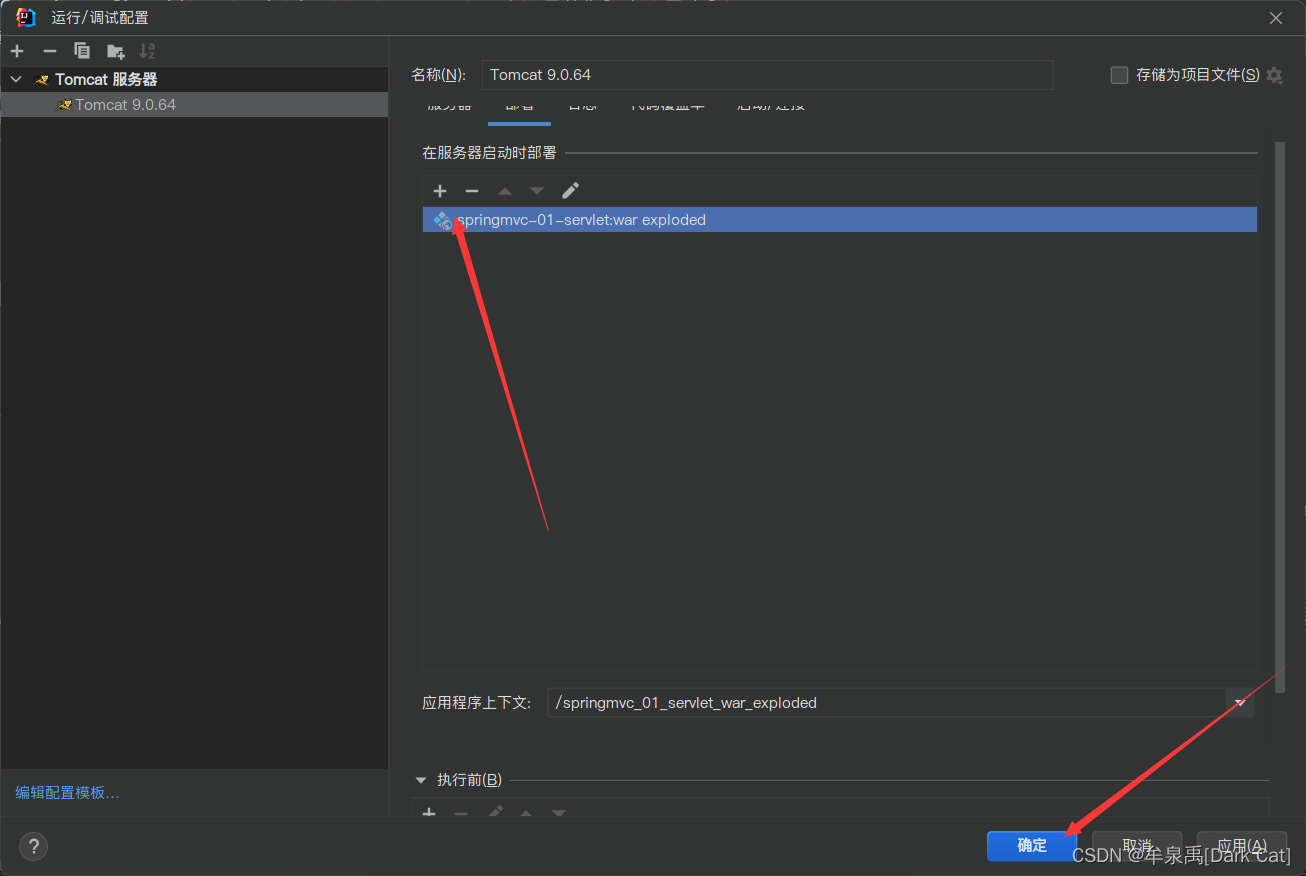This screenshot has height=876, width=1306.
Task: Add a deployment artifact with plus icon
Action: coord(440,191)
